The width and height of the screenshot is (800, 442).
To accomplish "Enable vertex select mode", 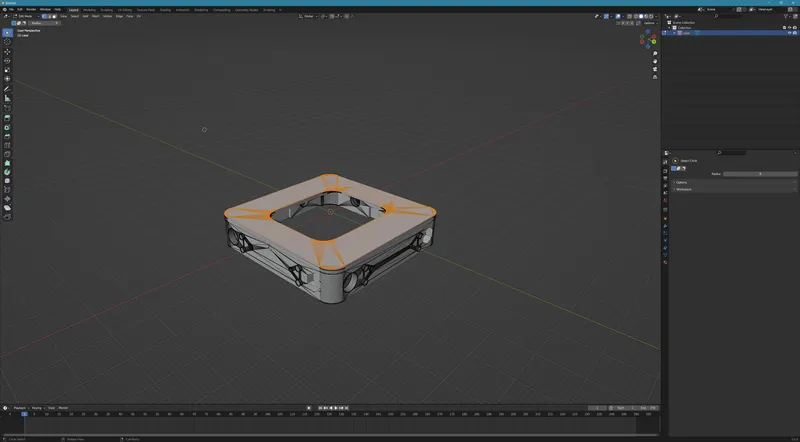I will tap(44, 16).
